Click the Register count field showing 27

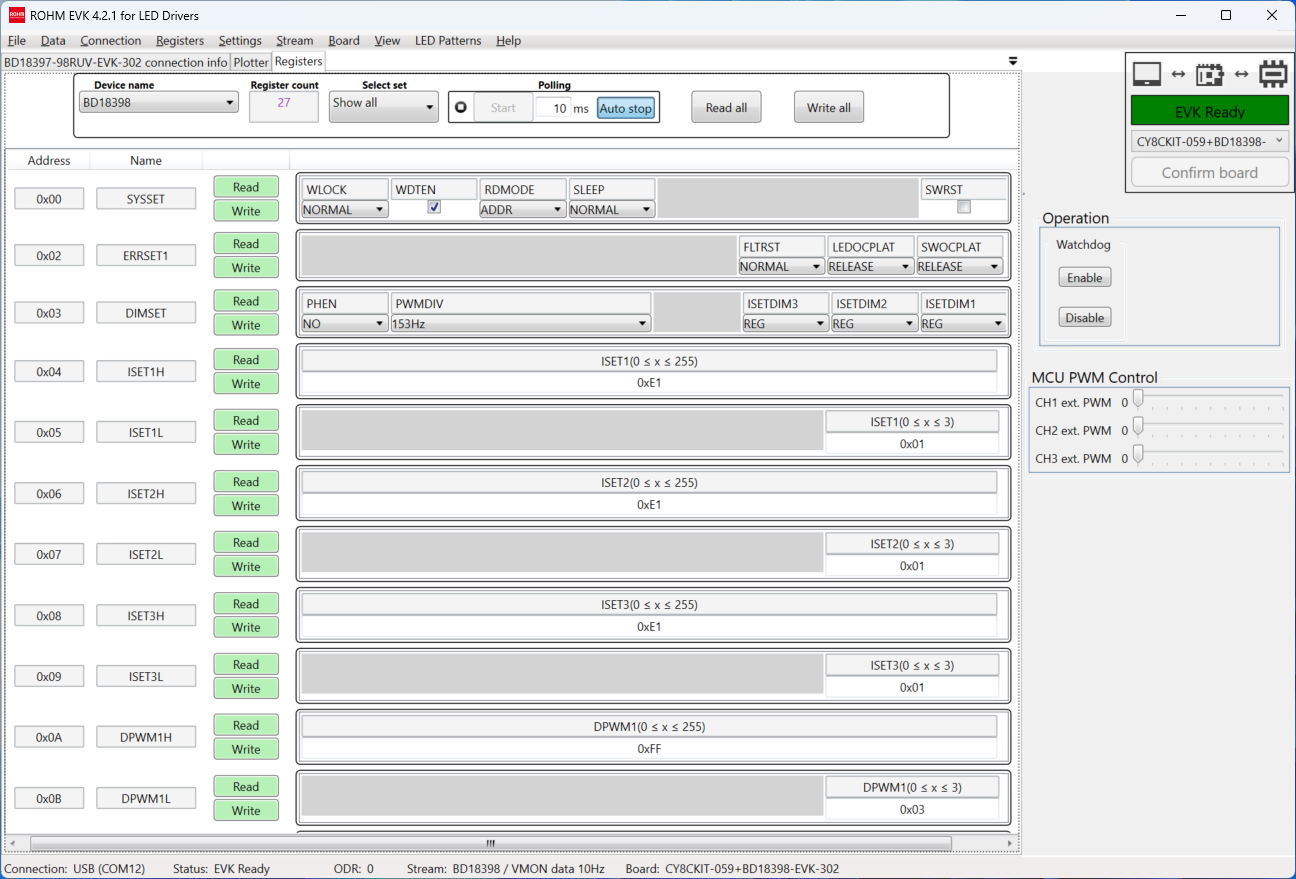pos(284,106)
